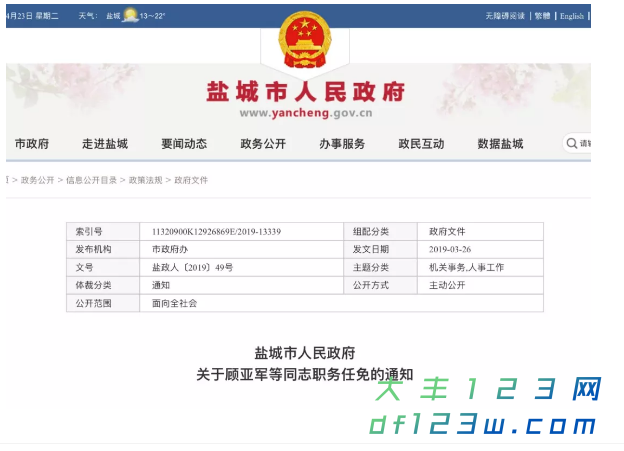Click the 盐城市人民政府 site title banner
The height and width of the screenshot is (451, 624).
306,92
